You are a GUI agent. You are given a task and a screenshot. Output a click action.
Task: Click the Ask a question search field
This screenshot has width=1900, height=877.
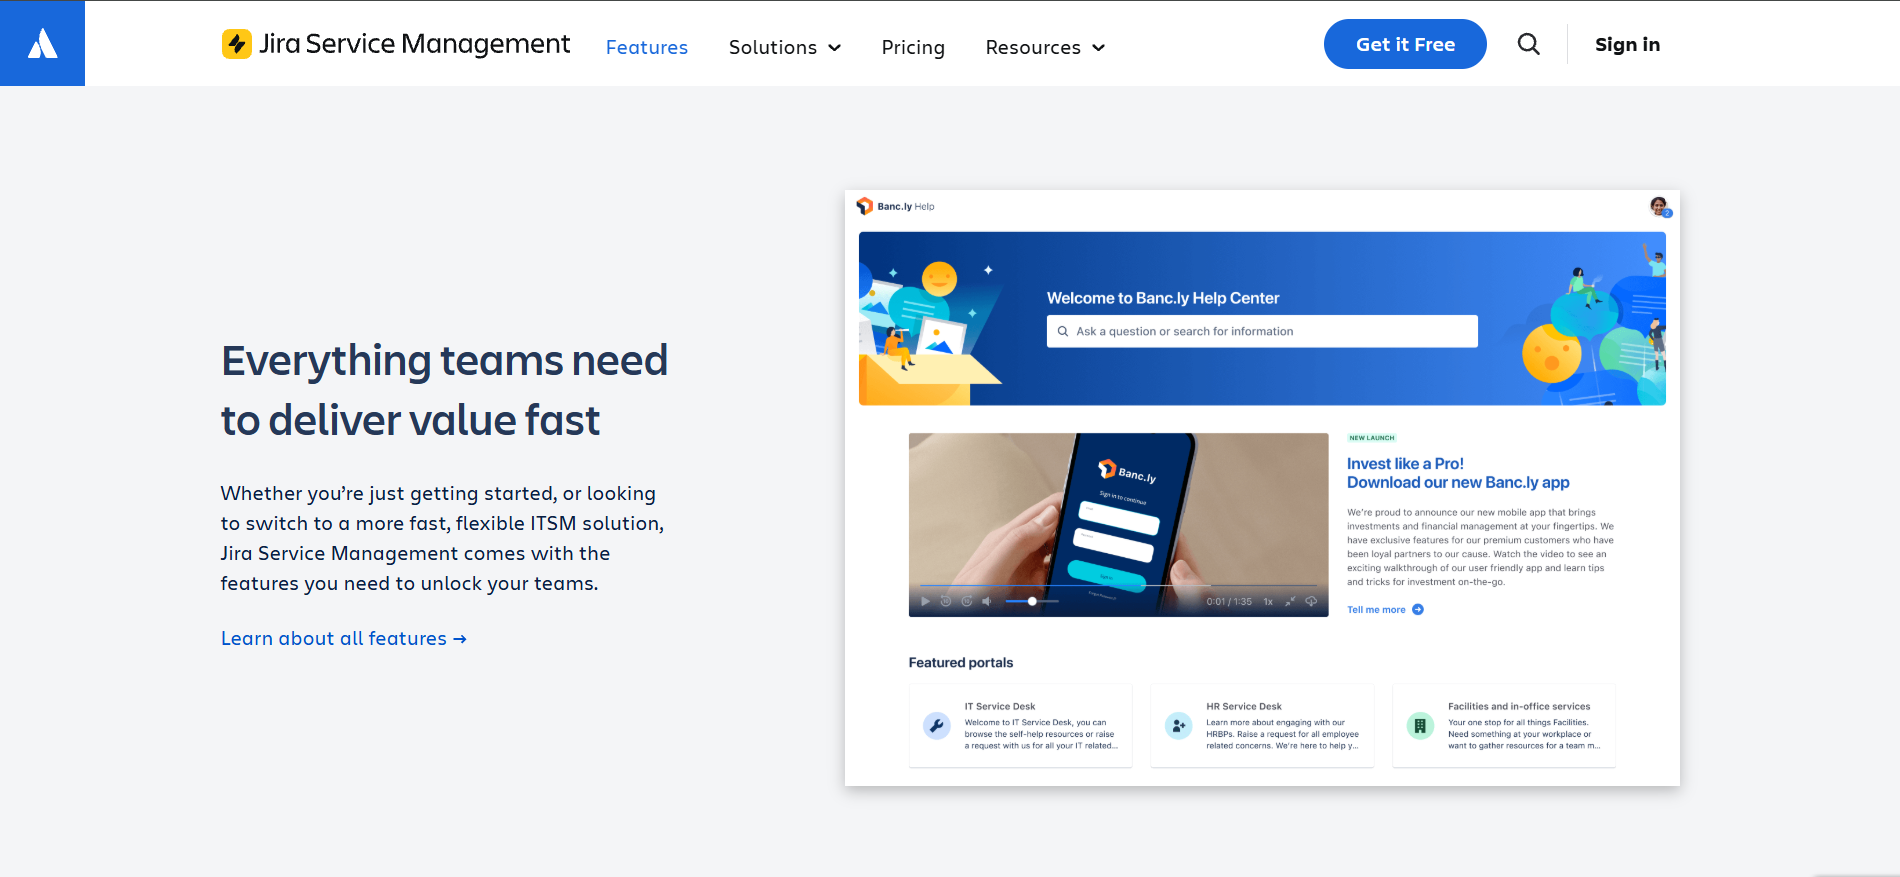tap(1262, 331)
